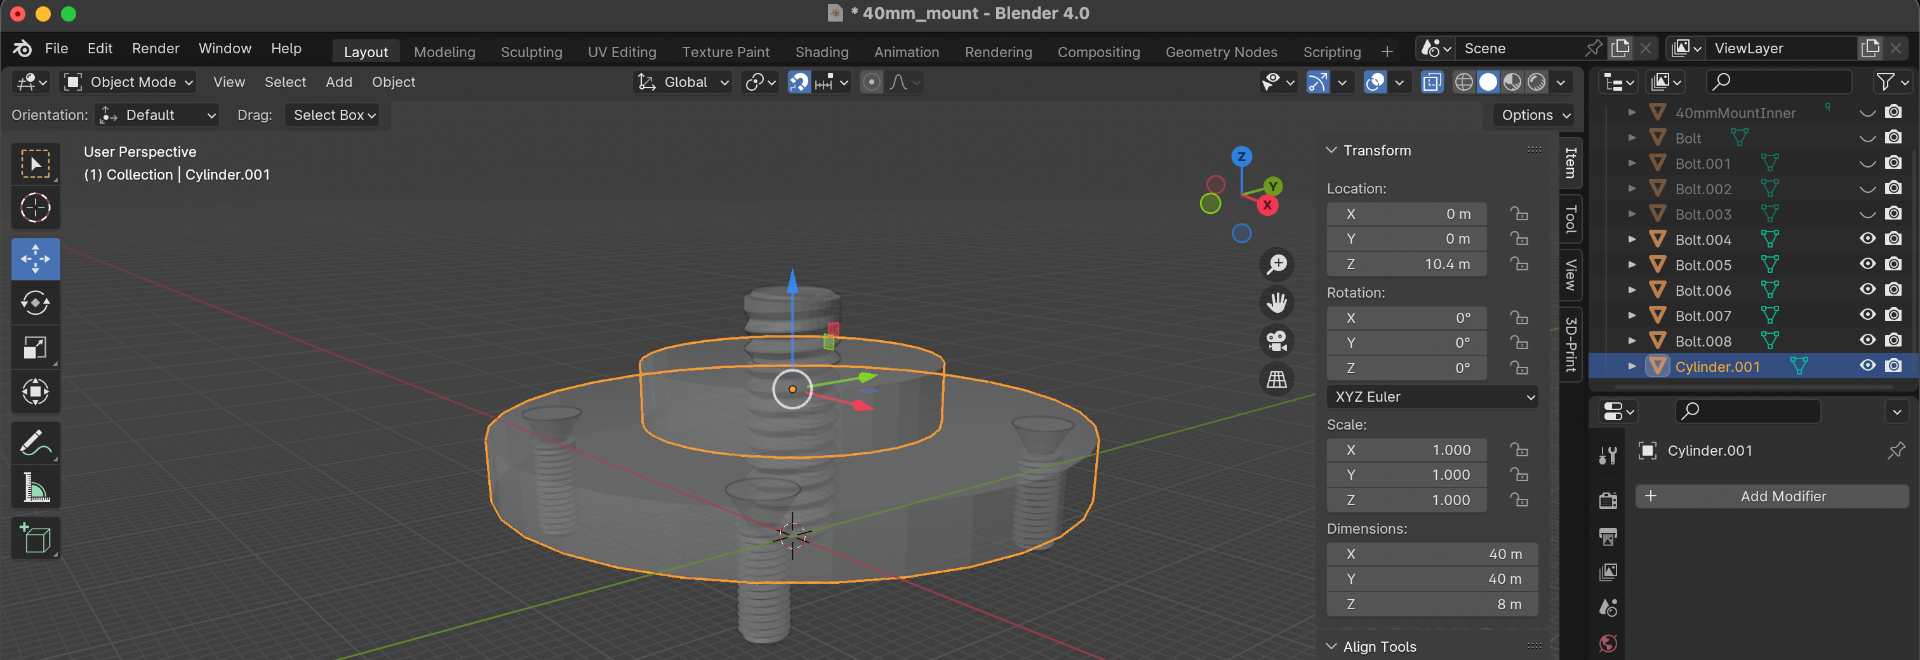Click the pan view hand icon
This screenshot has height=660, width=1920.
tap(1277, 302)
